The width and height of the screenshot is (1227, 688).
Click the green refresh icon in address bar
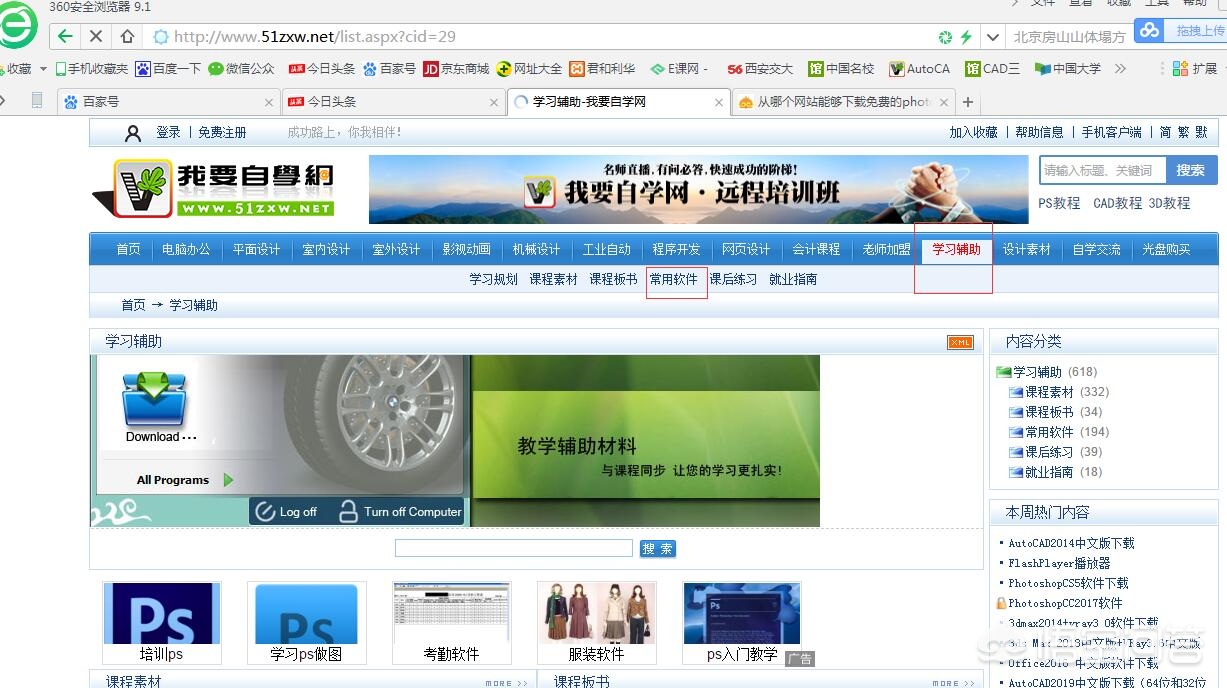tap(945, 37)
